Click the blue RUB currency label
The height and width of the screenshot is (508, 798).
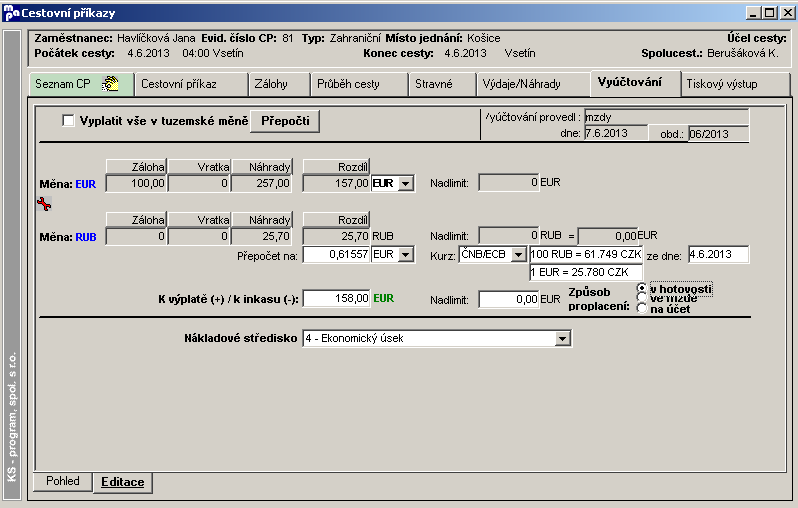pos(86,237)
